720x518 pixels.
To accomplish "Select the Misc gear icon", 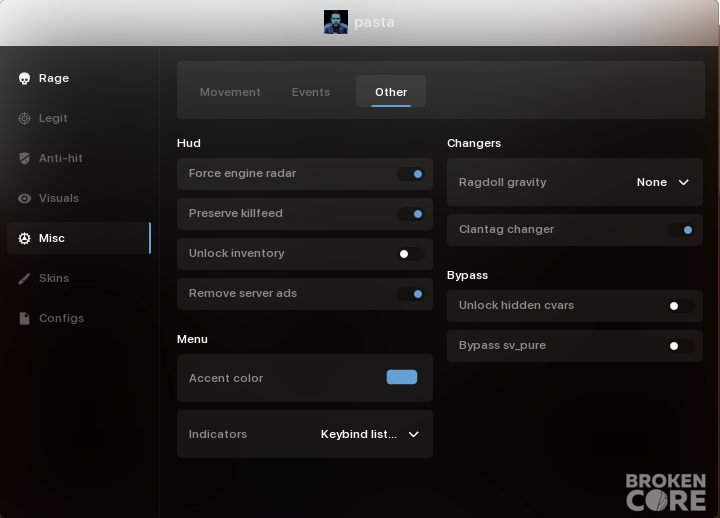I will click(x=24, y=238).
